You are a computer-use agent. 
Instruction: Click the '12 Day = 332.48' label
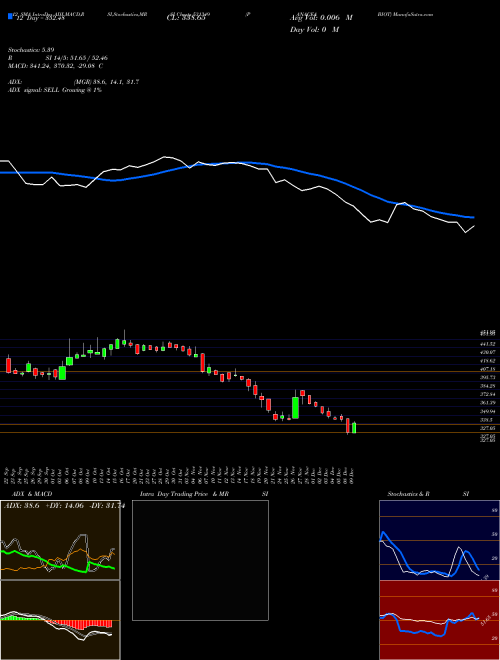click(39, 18)
